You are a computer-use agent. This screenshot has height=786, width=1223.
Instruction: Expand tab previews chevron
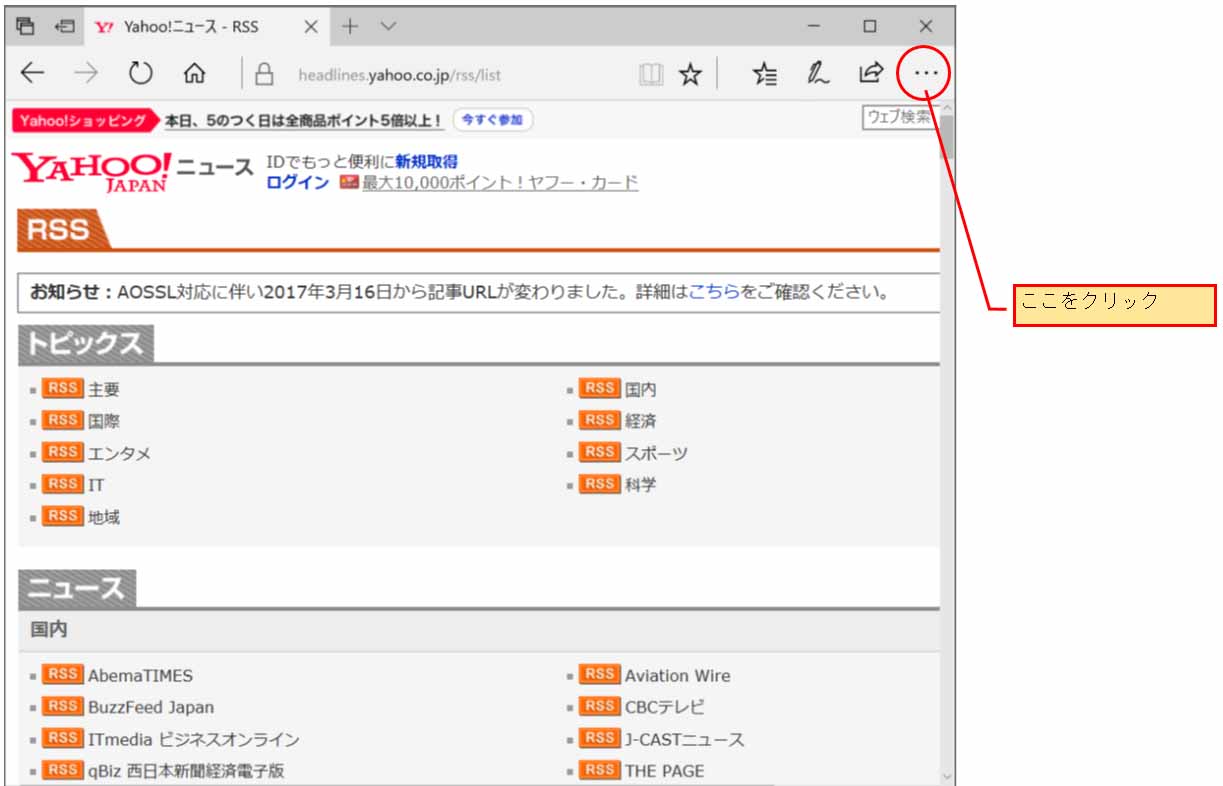(389, 26)
